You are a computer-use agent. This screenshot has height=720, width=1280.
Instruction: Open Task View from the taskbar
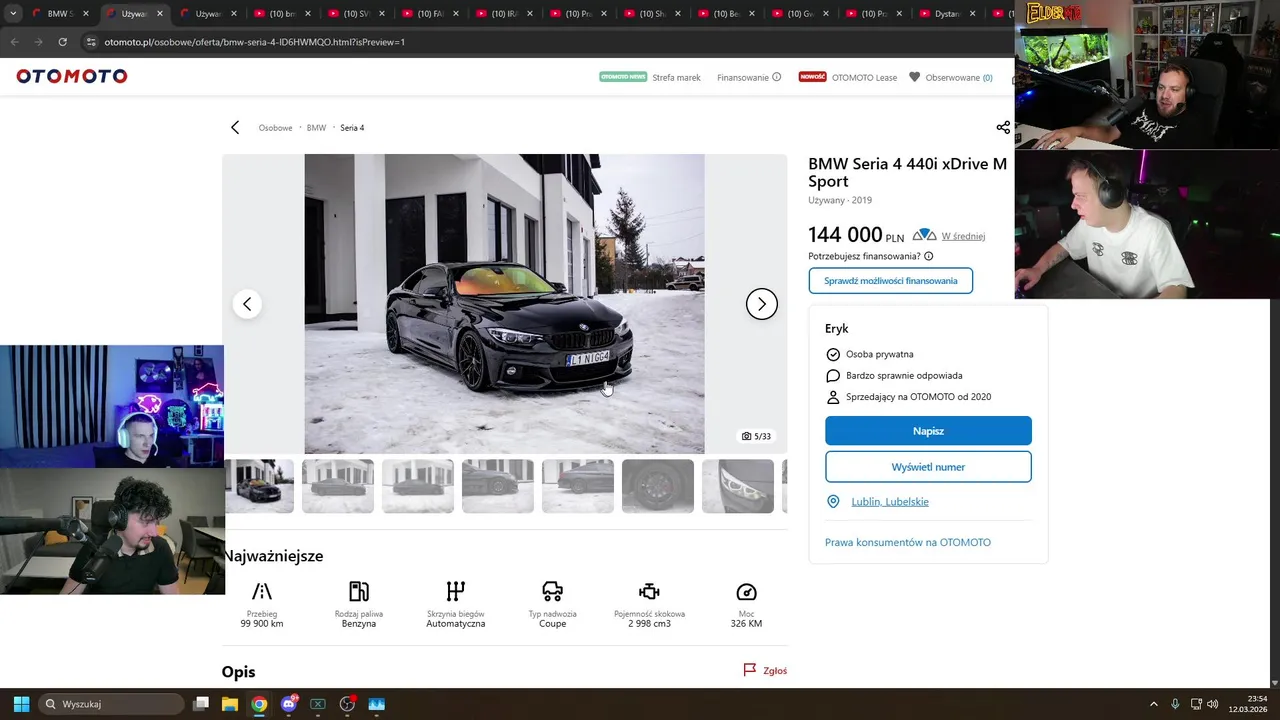201,704
